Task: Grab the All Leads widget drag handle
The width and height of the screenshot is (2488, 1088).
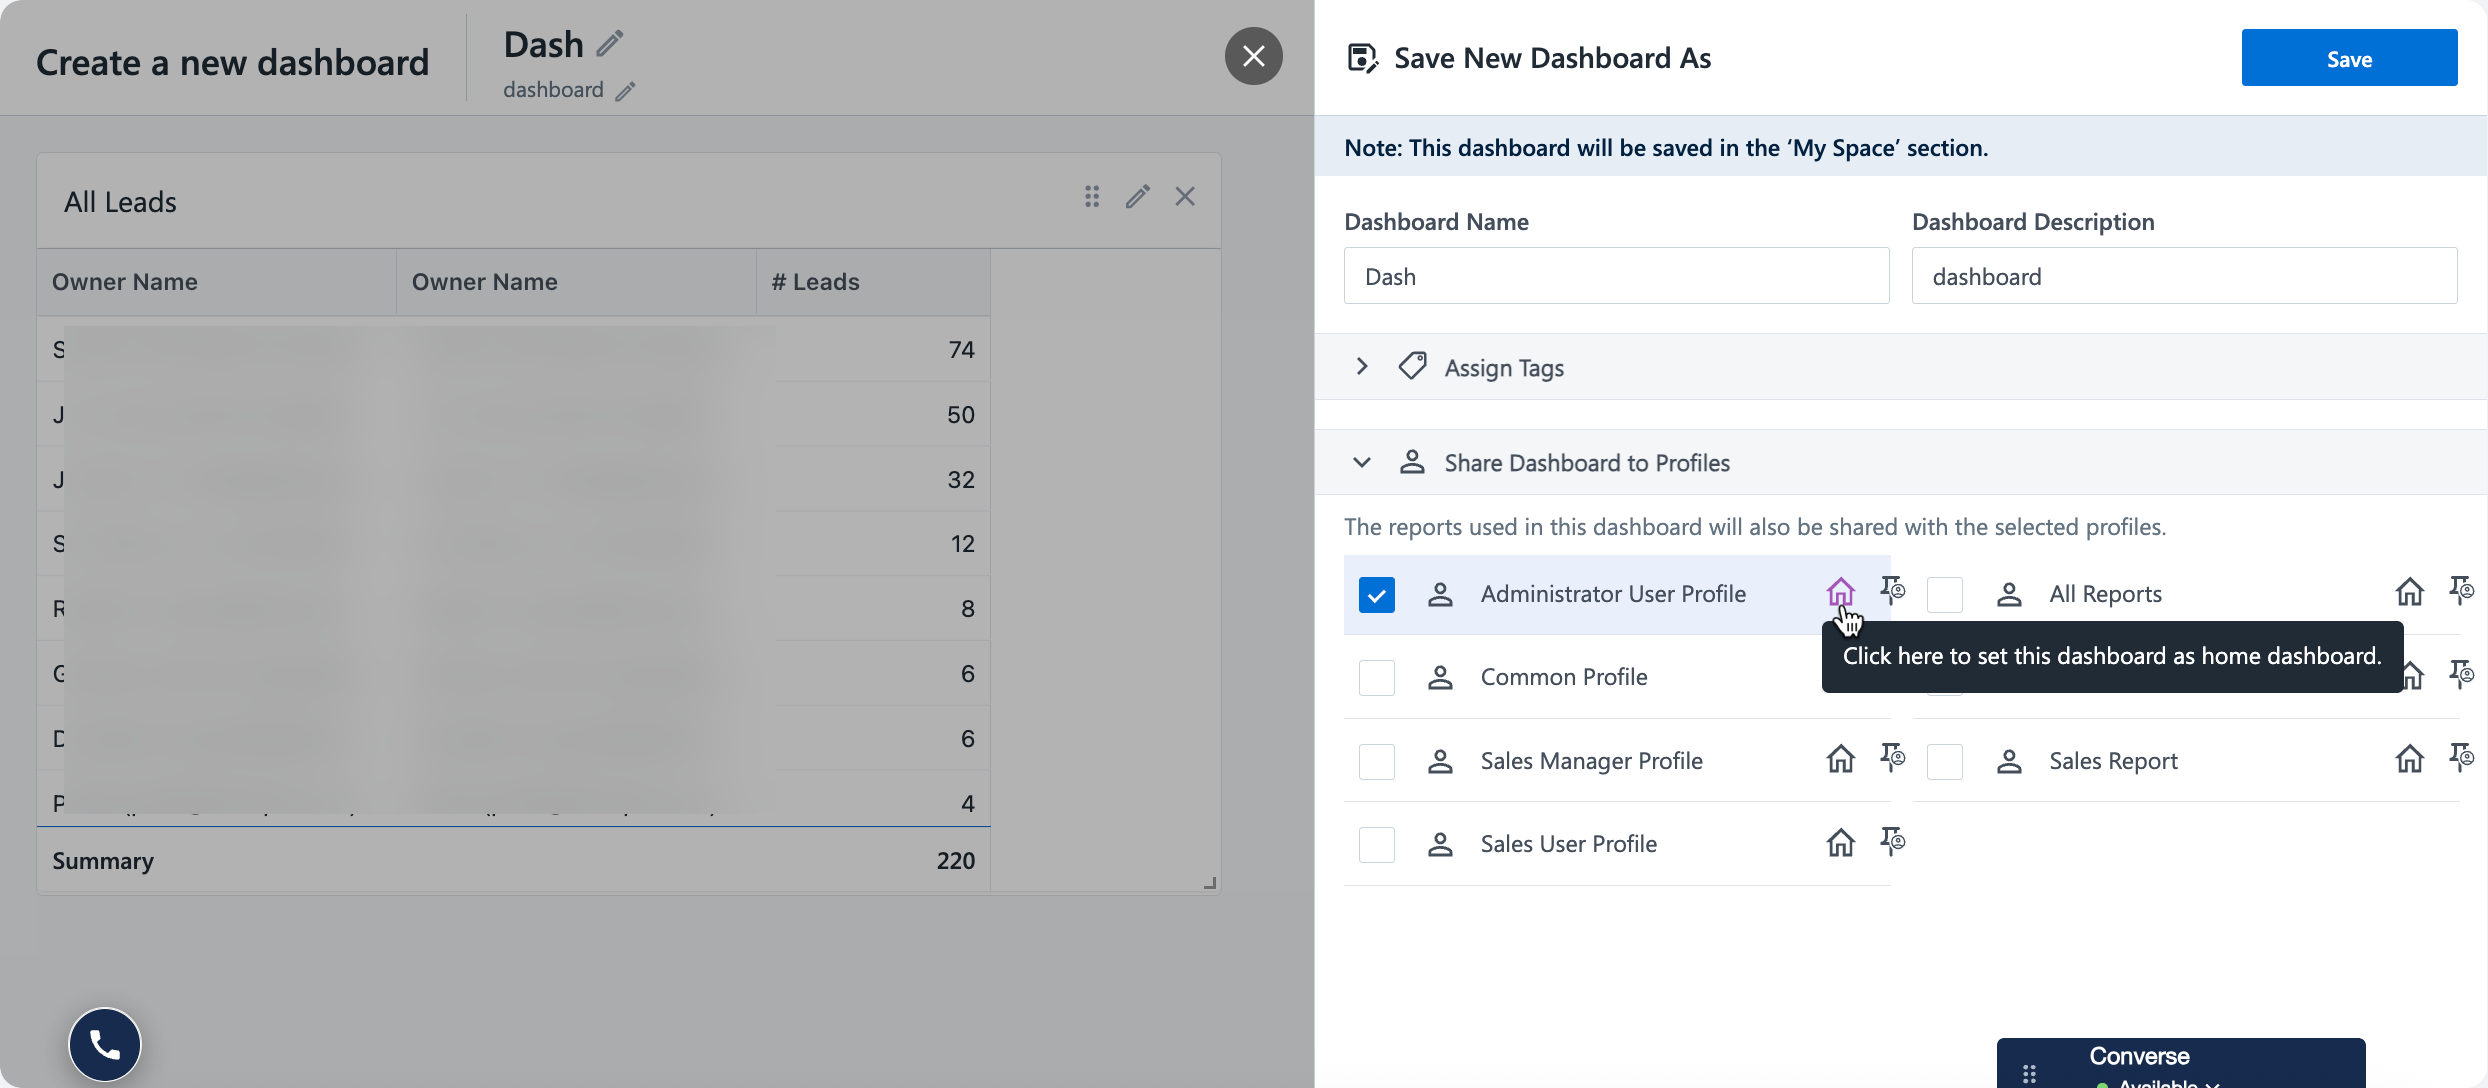Action: 1092,197
